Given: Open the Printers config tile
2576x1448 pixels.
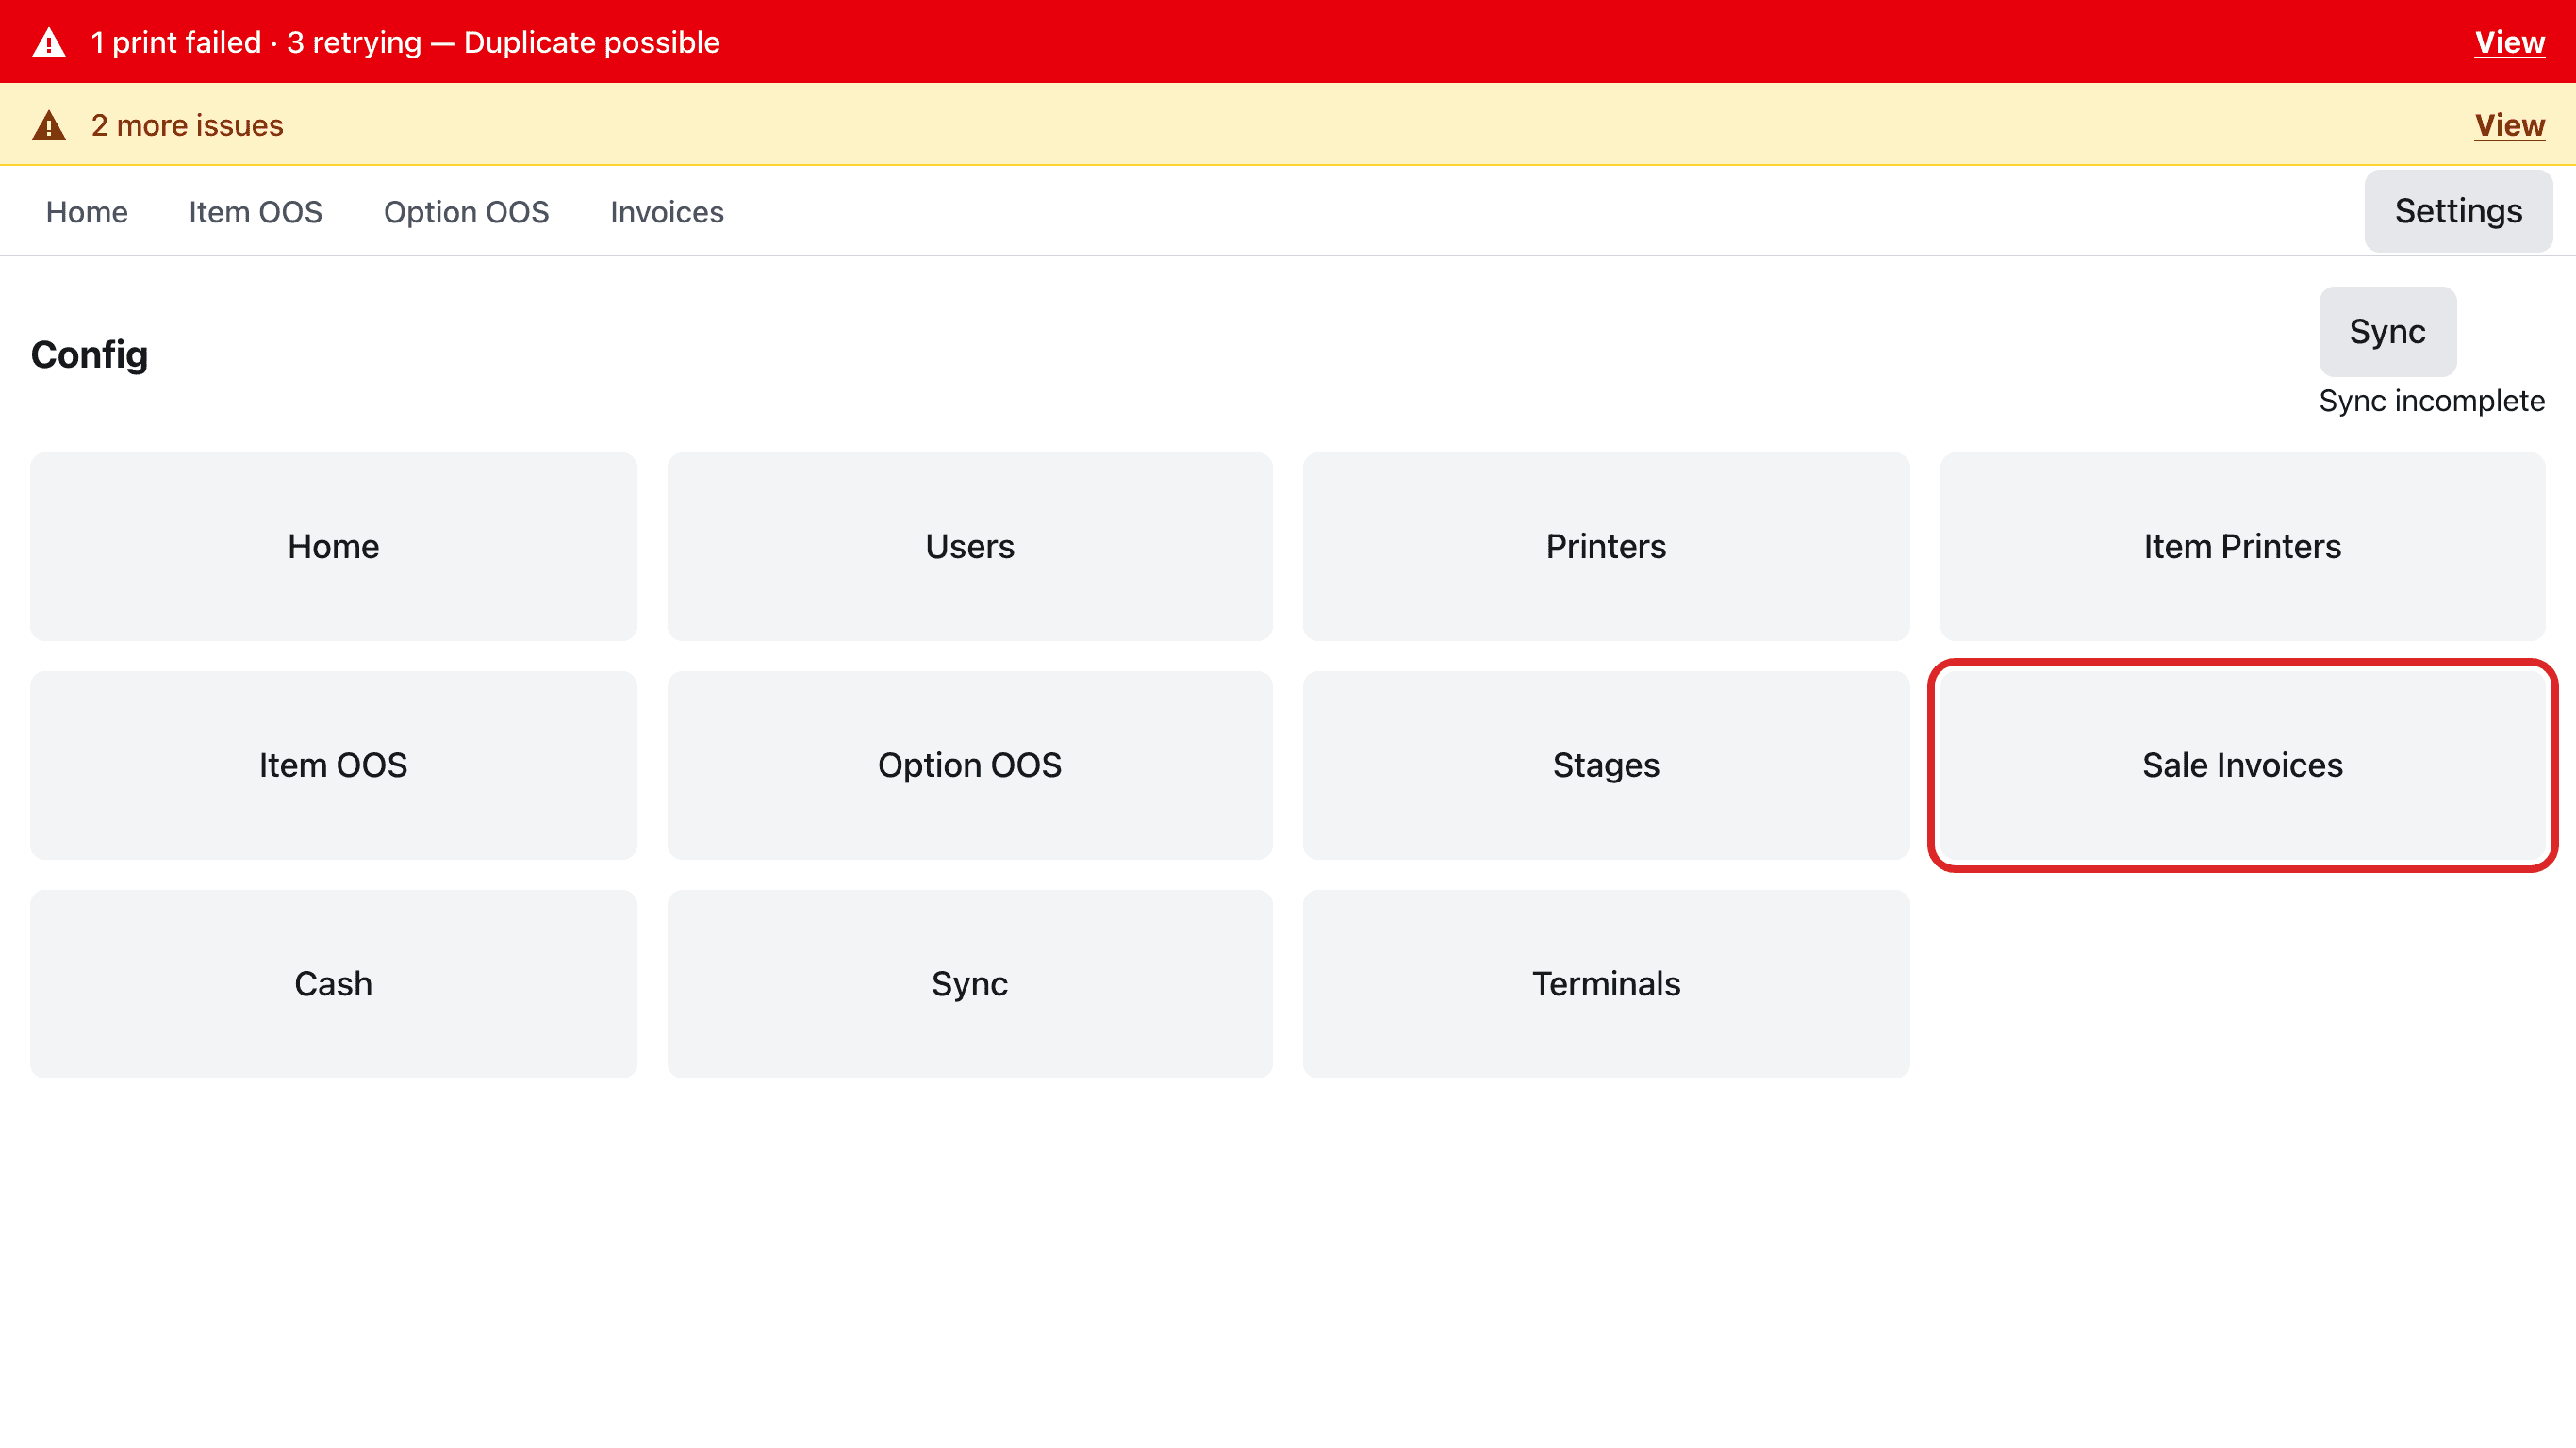Looking at the screenshot, I should tap(1606, 546).
